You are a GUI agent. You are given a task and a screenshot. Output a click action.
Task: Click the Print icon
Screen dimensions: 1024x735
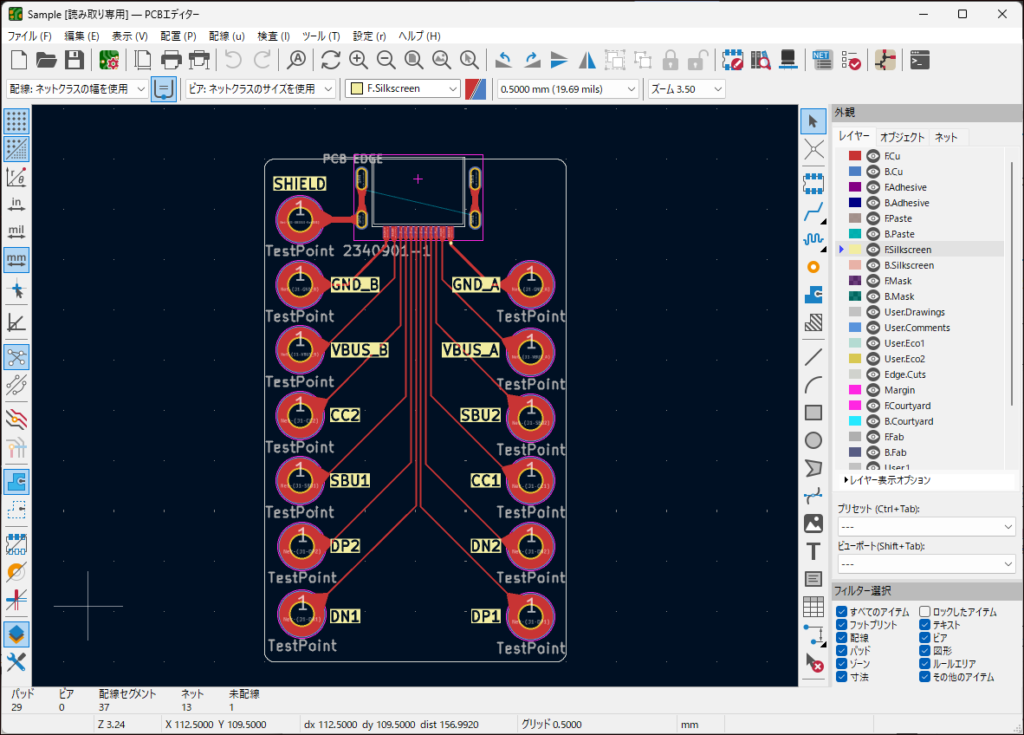[x=171, y=59]
